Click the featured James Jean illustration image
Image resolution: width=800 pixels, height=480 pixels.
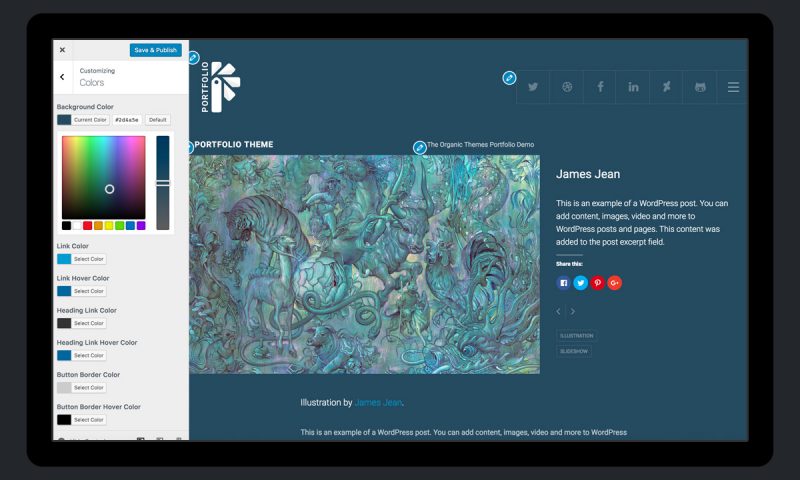coord(364,264)
